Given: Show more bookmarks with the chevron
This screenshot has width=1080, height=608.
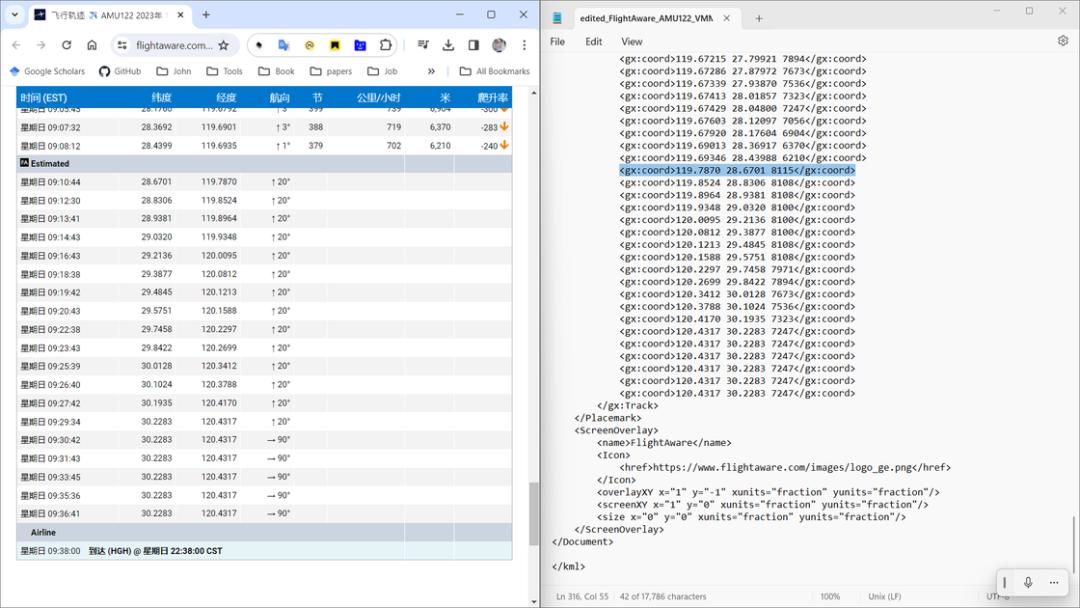Looking at the screenshot, I should (431, 71).
